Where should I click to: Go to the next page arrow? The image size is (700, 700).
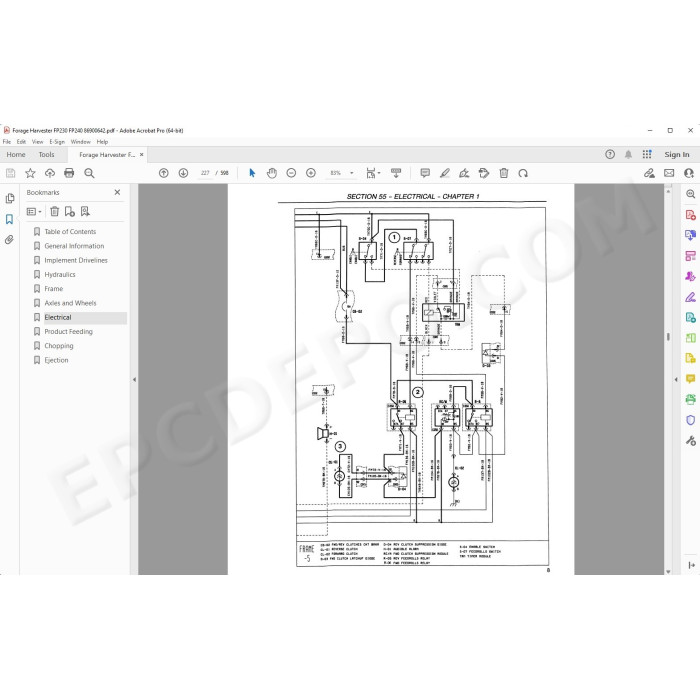pyautogui.click(x=183, y=173)
